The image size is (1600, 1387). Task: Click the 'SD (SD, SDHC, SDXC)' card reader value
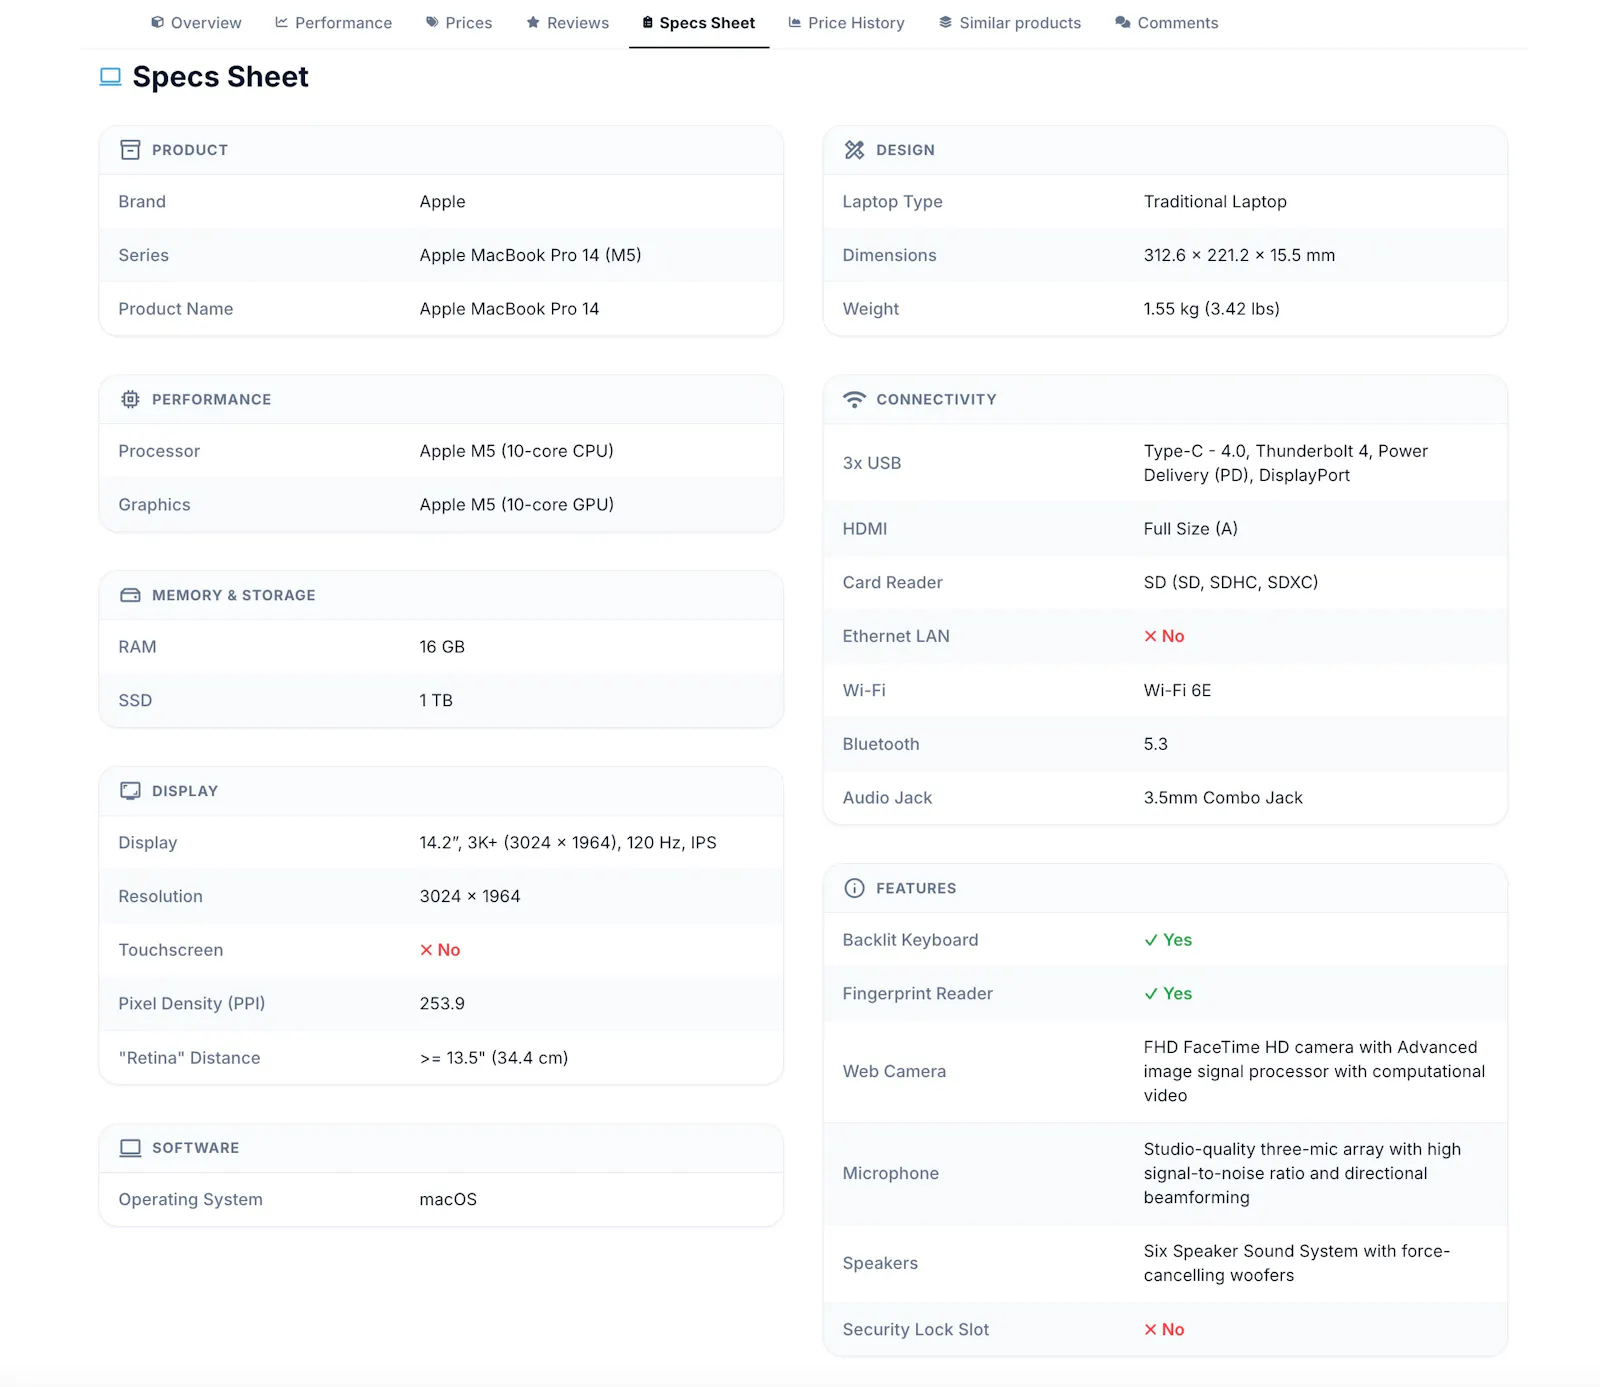coord(1231,583)
